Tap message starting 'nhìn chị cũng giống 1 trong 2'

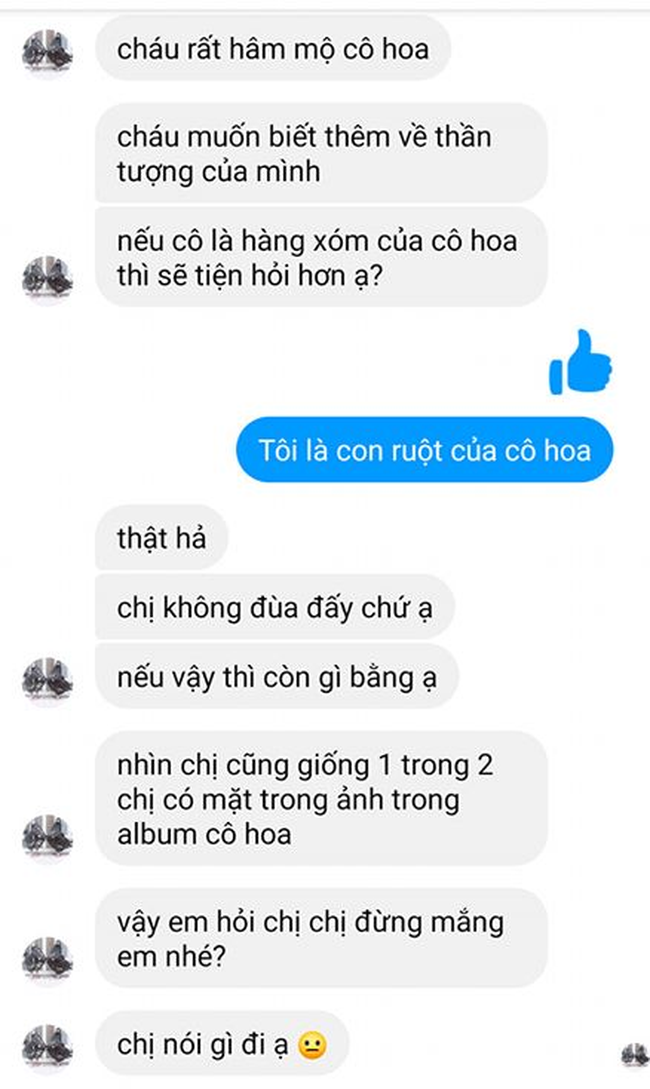321,799
